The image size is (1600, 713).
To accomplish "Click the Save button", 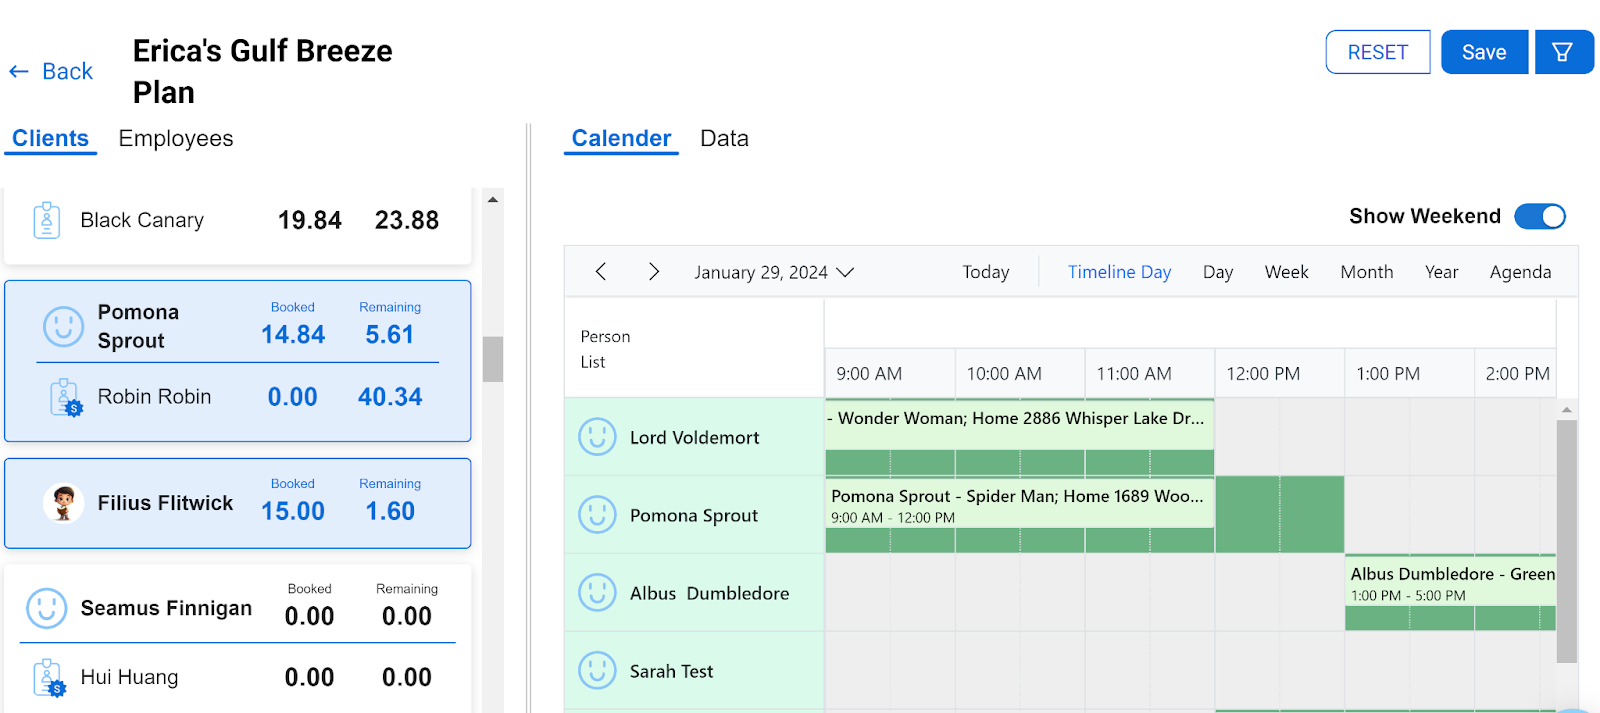I will (x=1484, y=52).
